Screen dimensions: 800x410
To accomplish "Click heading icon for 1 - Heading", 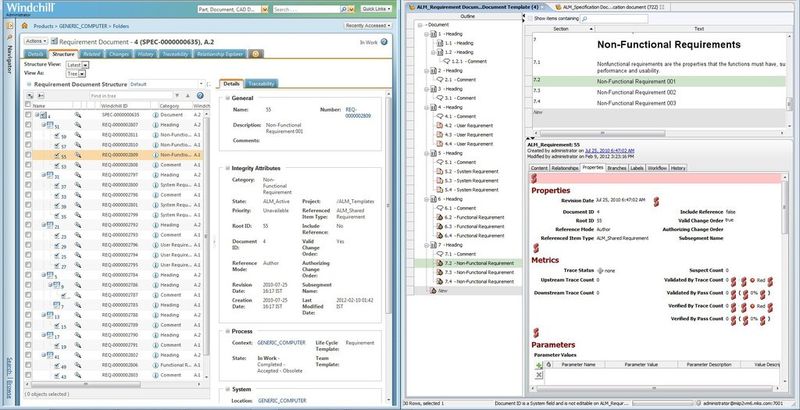I will [x=433, y=34].
